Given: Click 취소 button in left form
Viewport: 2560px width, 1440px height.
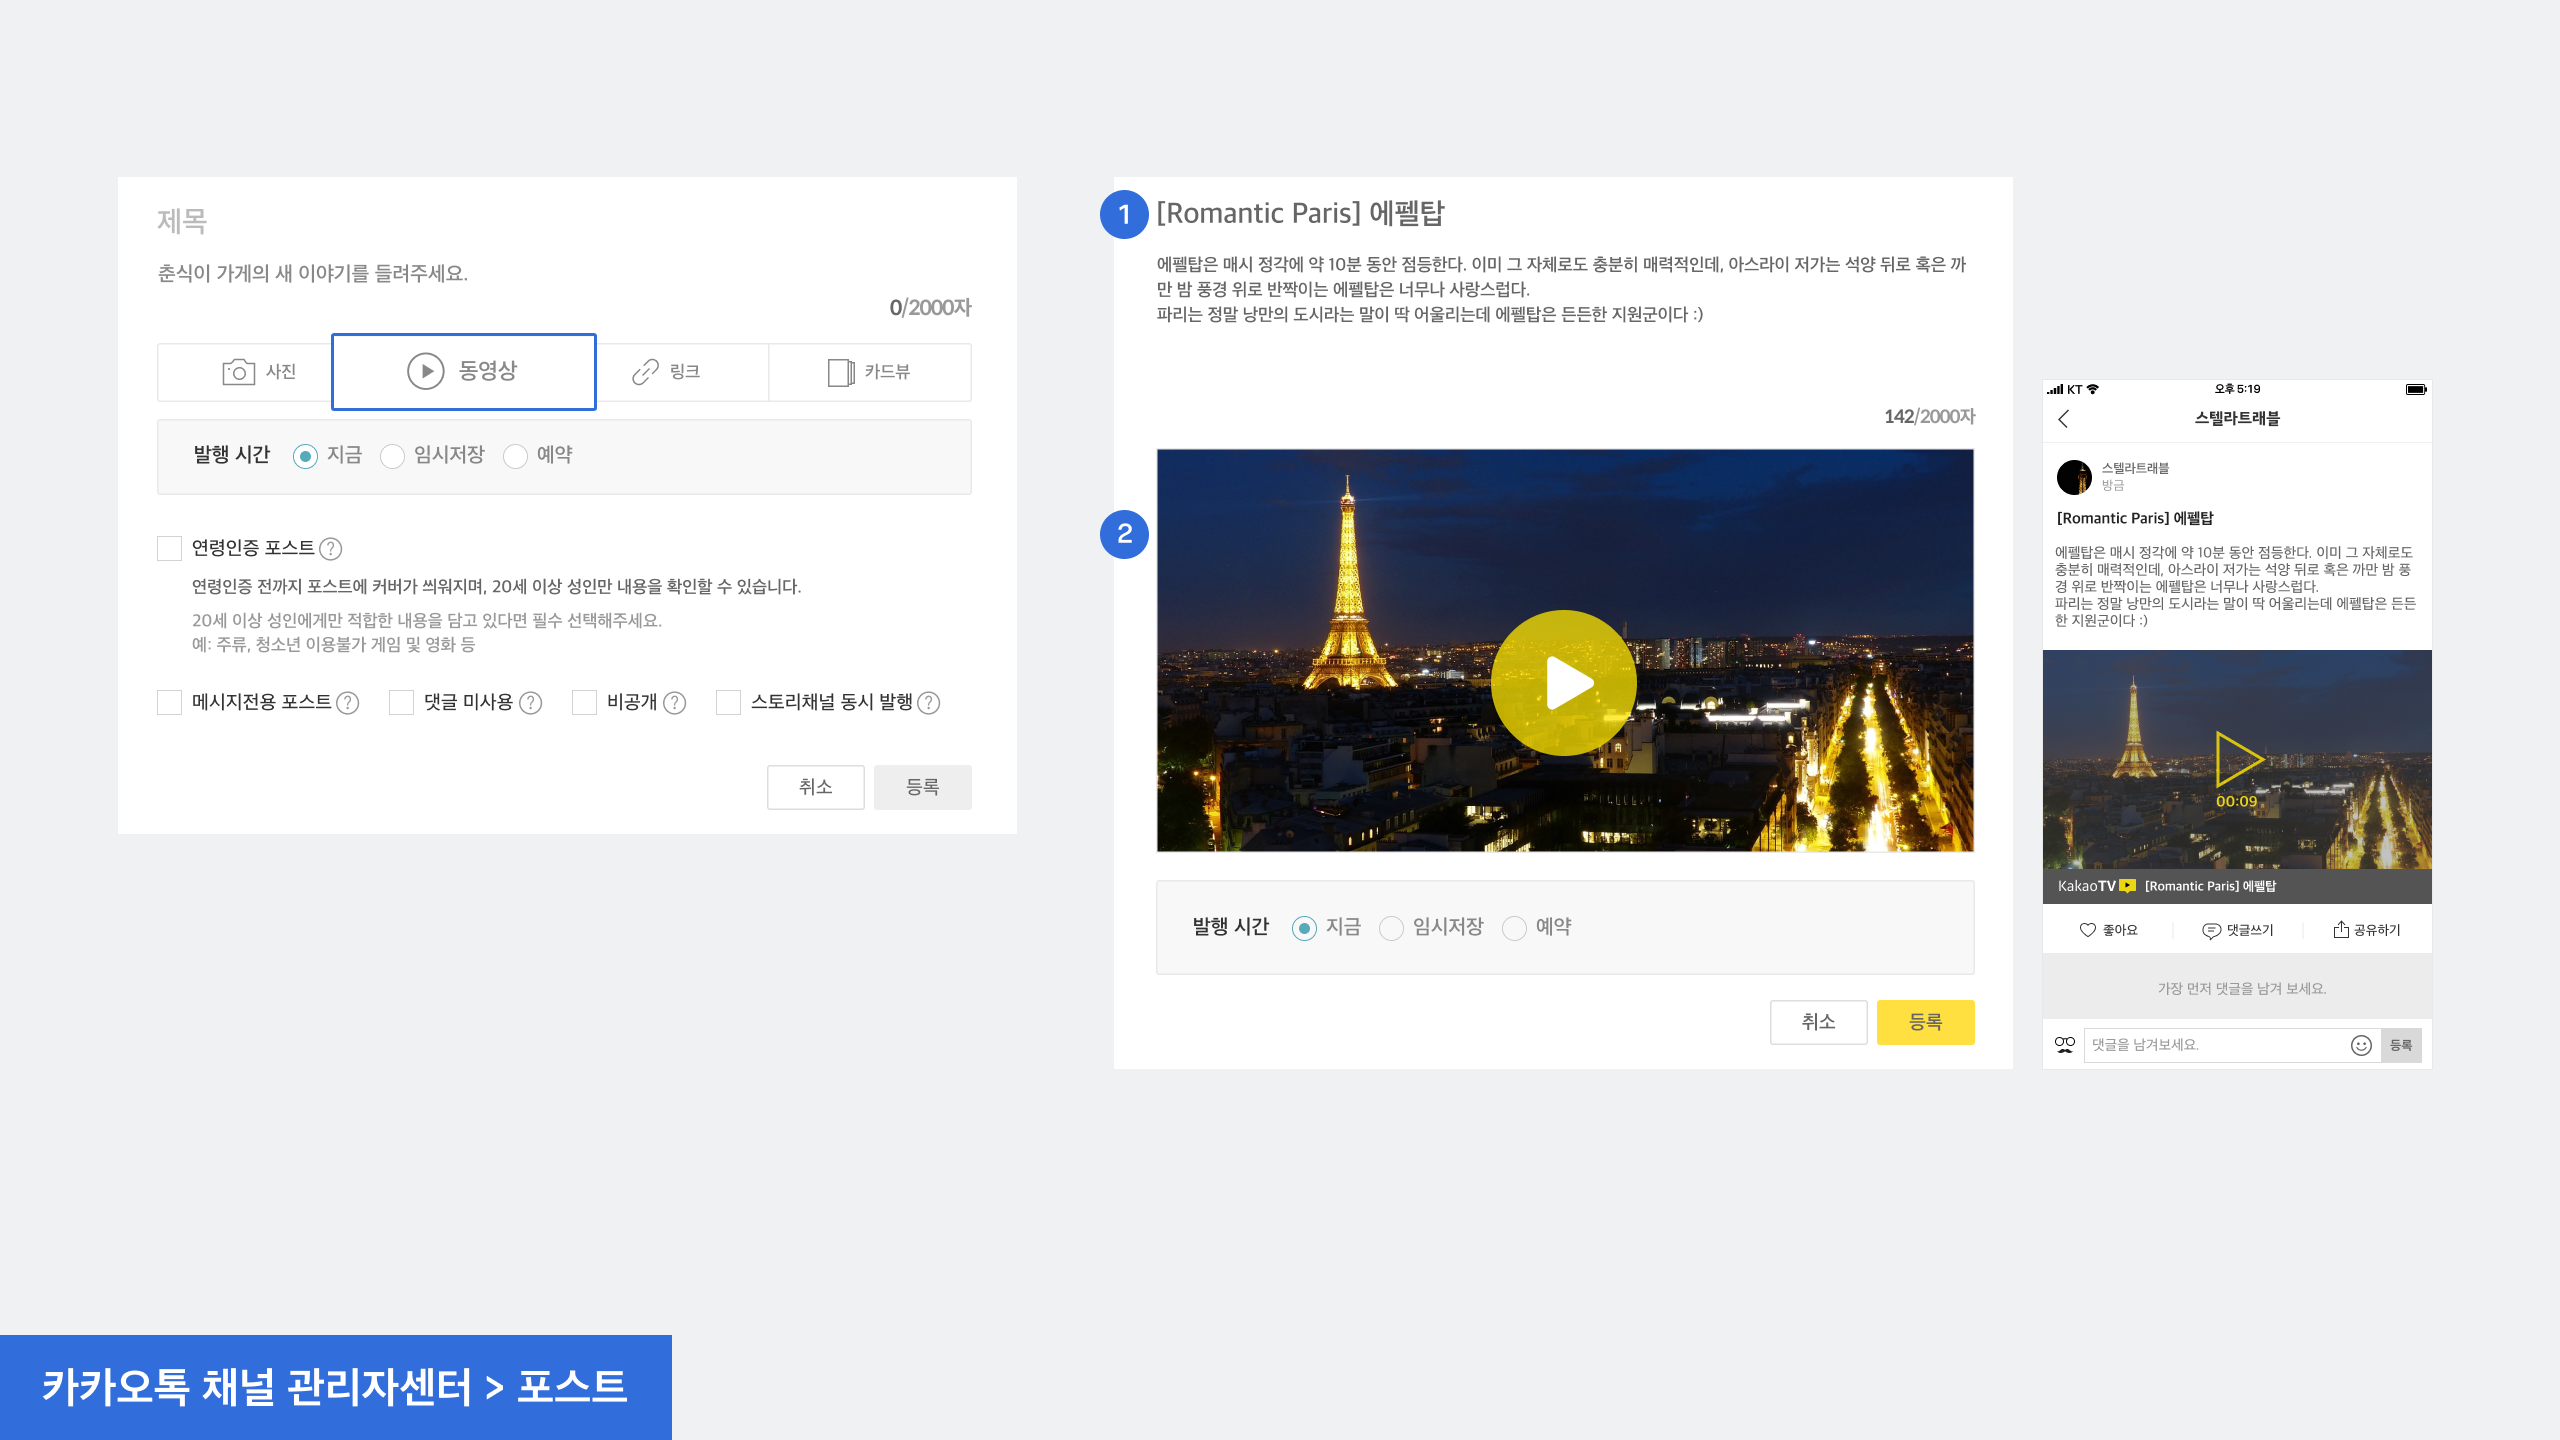Looking at the screenshot, I should coord(815,787).
